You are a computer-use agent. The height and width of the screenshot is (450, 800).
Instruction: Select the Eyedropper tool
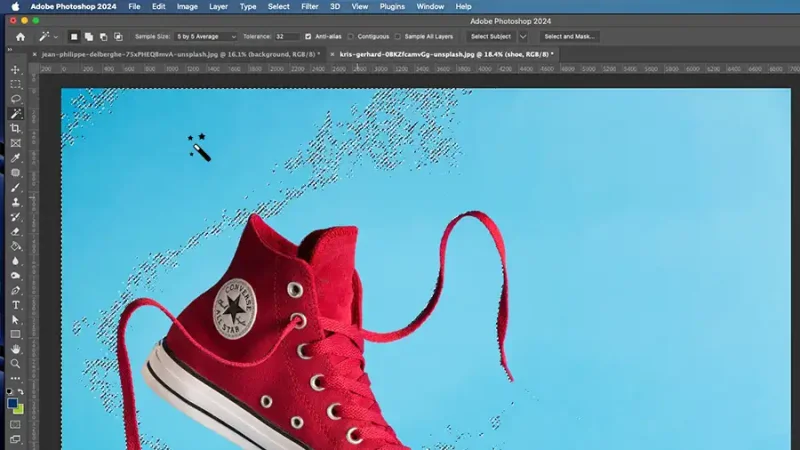pyautogui.click(x=16, y=158)
